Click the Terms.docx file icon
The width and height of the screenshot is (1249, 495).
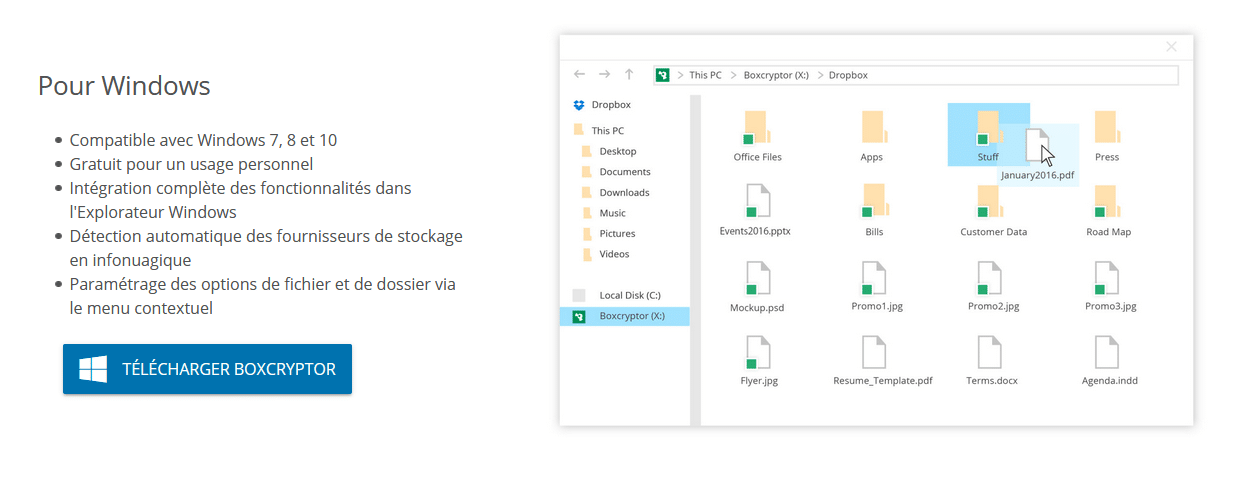point(990,352)
